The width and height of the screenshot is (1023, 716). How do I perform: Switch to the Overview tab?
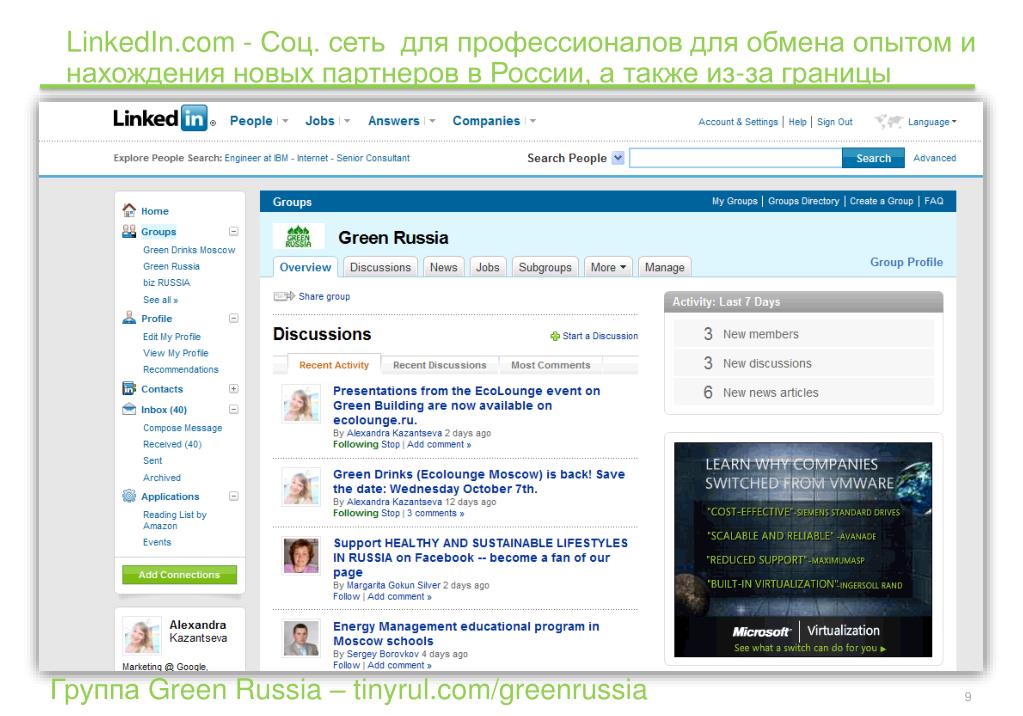pos(305,267)
